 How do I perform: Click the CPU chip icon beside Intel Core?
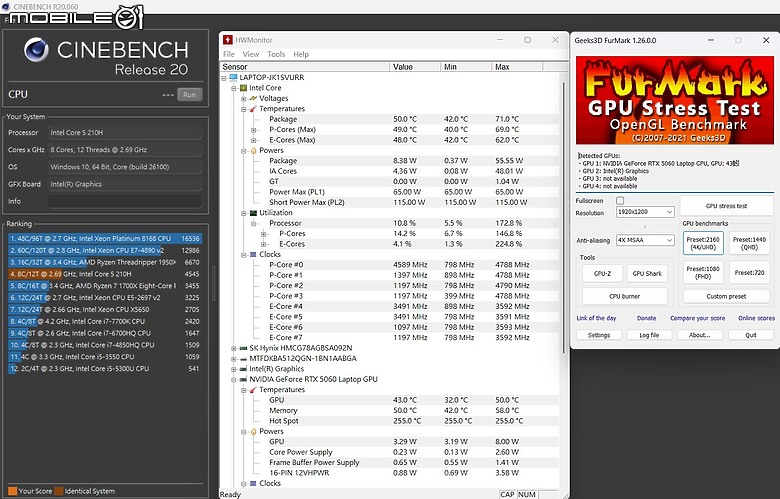[x=243, y=88]
